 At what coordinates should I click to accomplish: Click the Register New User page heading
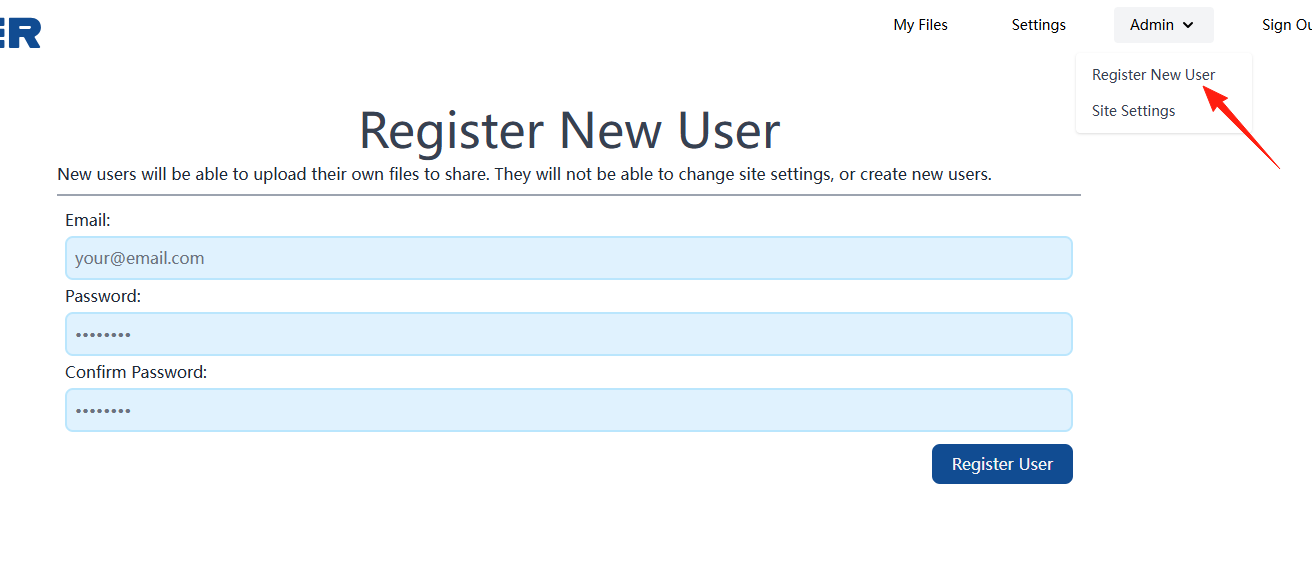[569, 130]
